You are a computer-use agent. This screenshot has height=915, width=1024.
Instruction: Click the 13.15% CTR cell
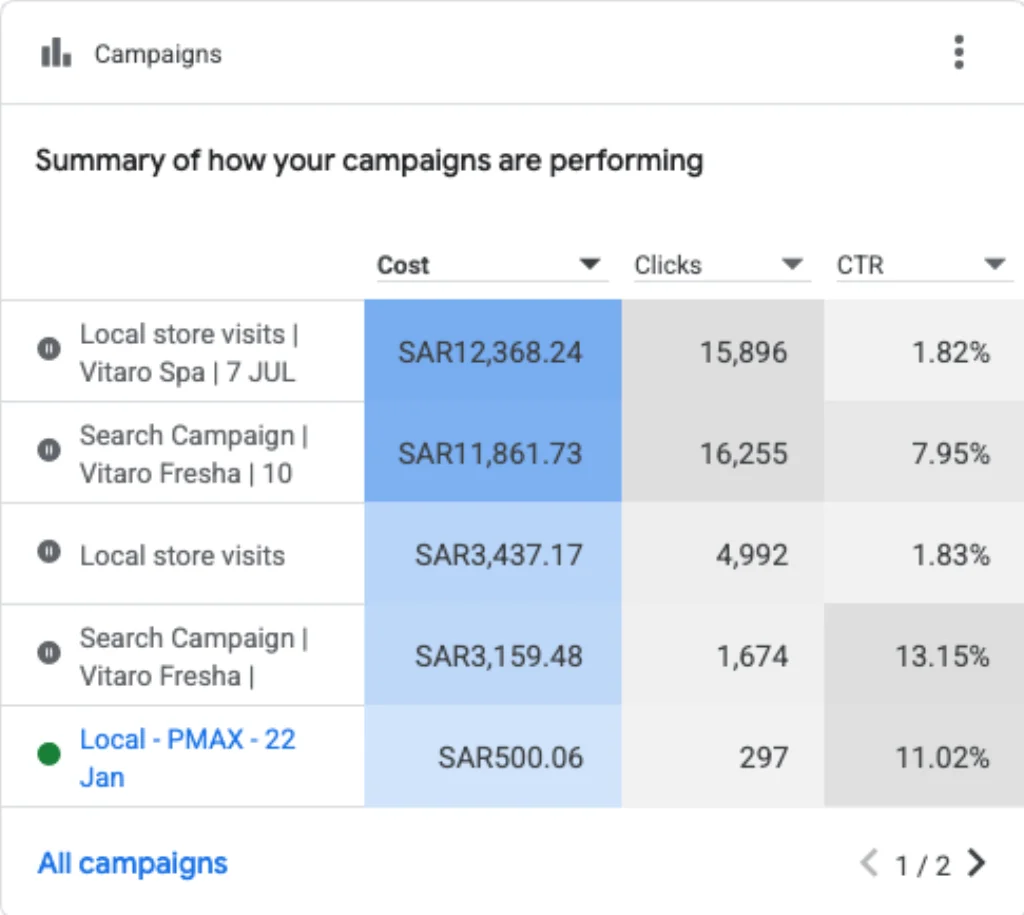click(923, 655)
